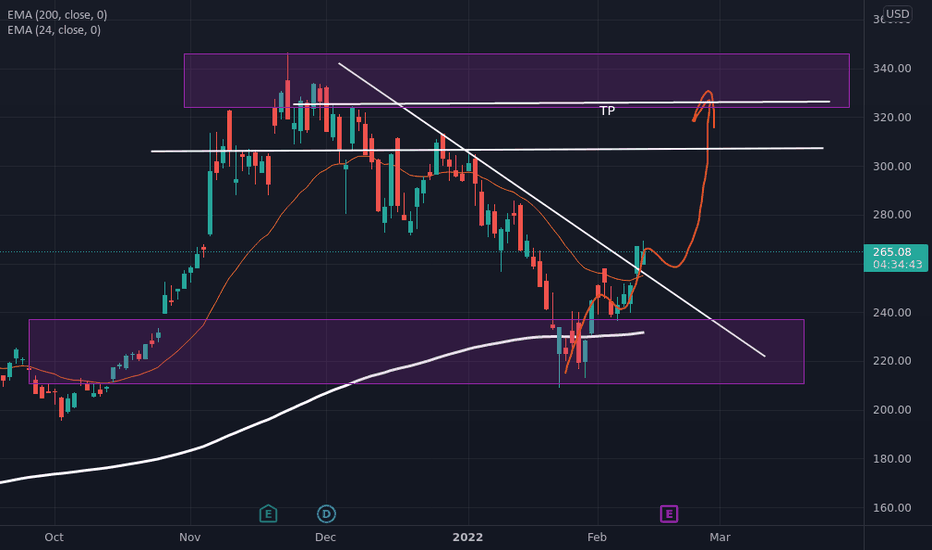Open the USD currency selector
Viewport: 932px width, 550px height.
tap(897, 14)
